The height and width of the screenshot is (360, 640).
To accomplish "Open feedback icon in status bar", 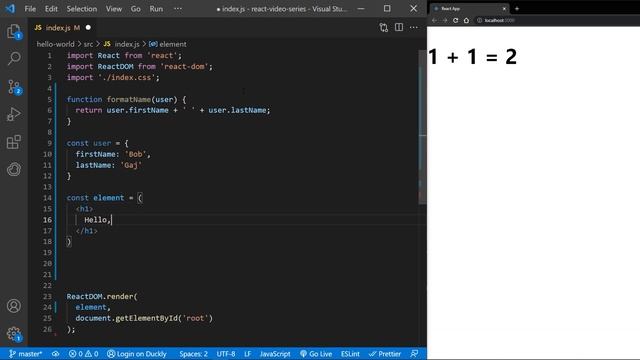I will pyautogui.click(x=414, y=354).
